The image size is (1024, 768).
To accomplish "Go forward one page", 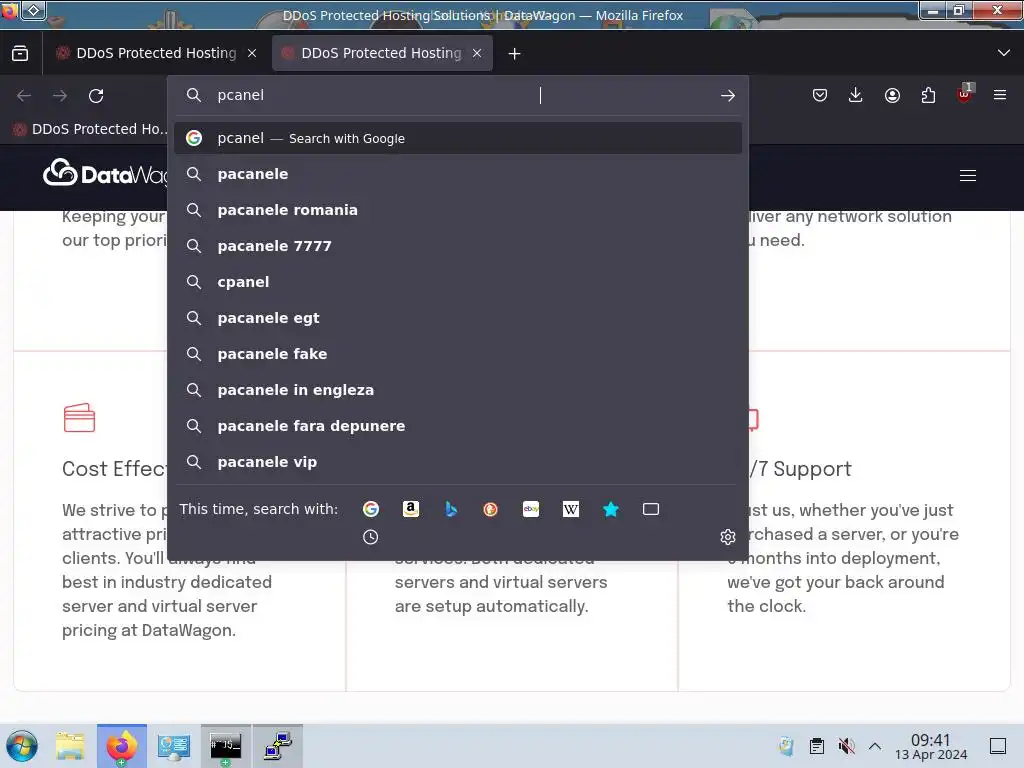I will click(60, 96).
